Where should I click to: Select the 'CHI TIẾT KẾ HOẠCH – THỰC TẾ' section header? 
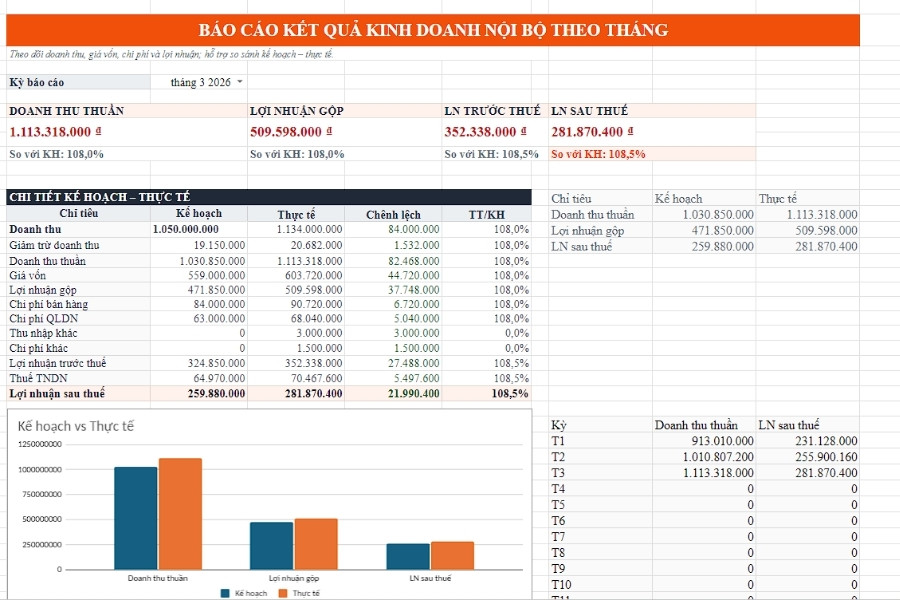tap(269, 197)
